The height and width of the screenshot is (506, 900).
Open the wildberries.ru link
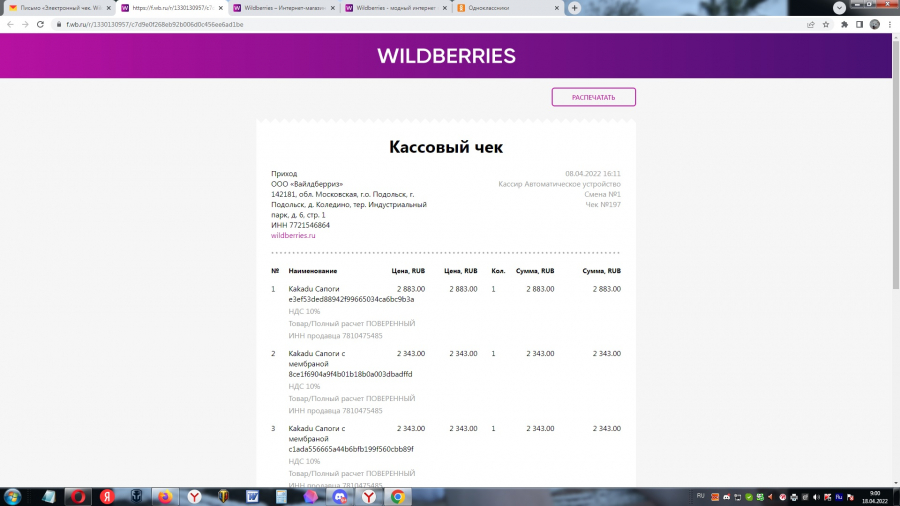[293, 235]
